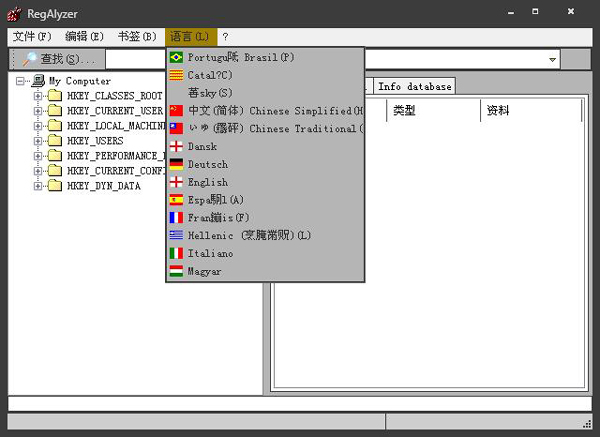This screenshot has width=600, height=437.
Task: Choose Dansk language
Action: (x=265, y=146)
